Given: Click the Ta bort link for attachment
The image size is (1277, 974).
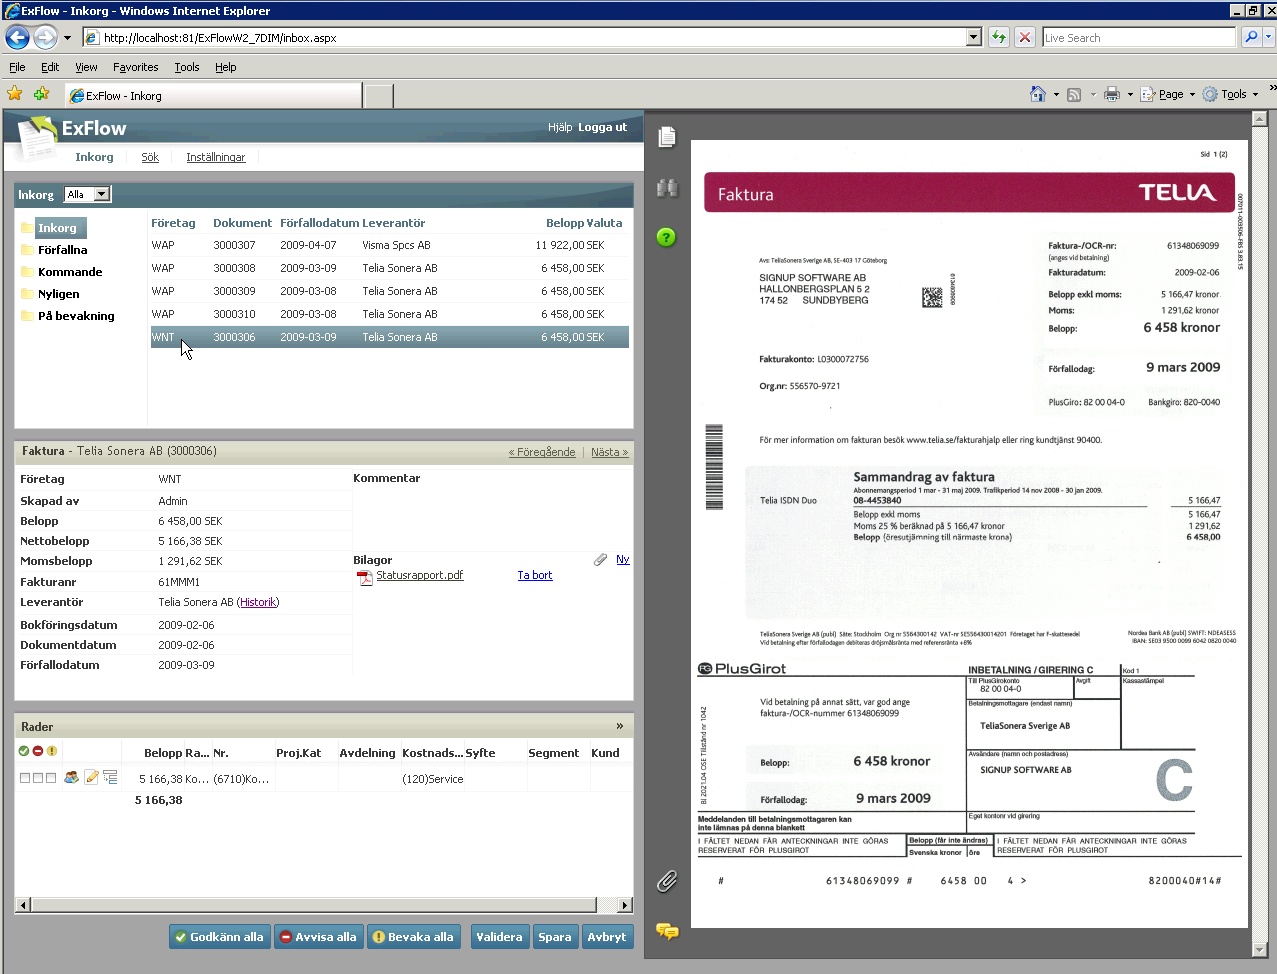Looking at the screenshot, I should (x=535, y=575).
